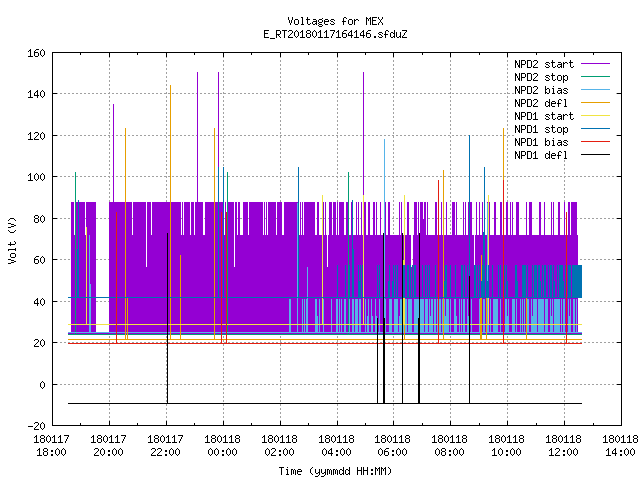Click the 'NPD1 start' legend label
The image size is (640, 480).
(x=544, y=116)
